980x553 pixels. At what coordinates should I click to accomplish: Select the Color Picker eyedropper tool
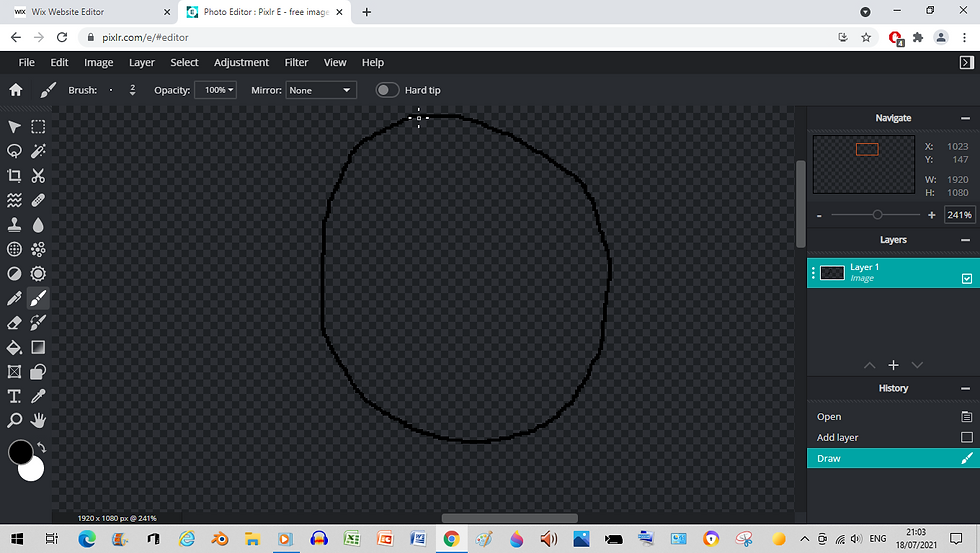(38, 396)
